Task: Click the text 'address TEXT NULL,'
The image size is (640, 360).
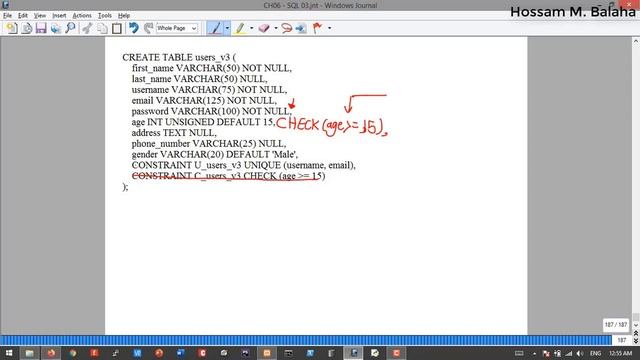Action: coord(174,133)
